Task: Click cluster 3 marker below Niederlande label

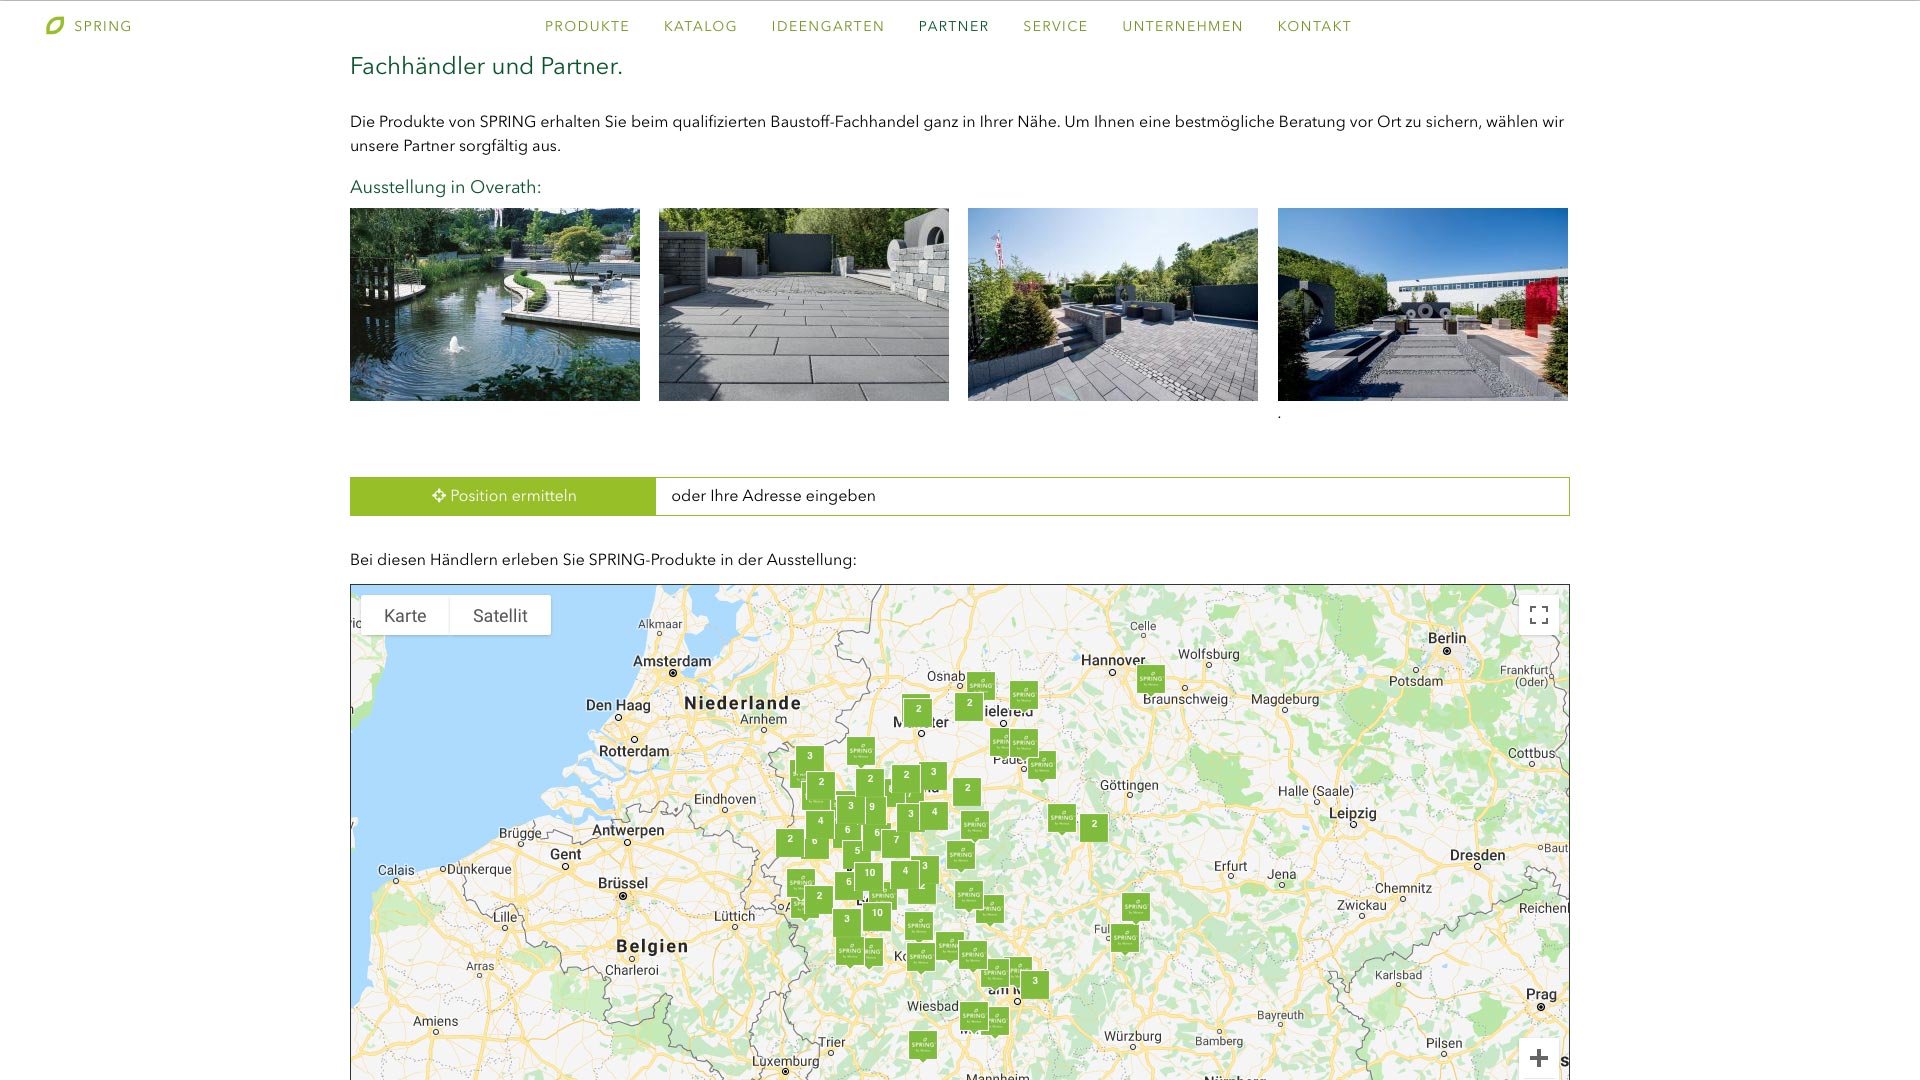Action: 810,758
